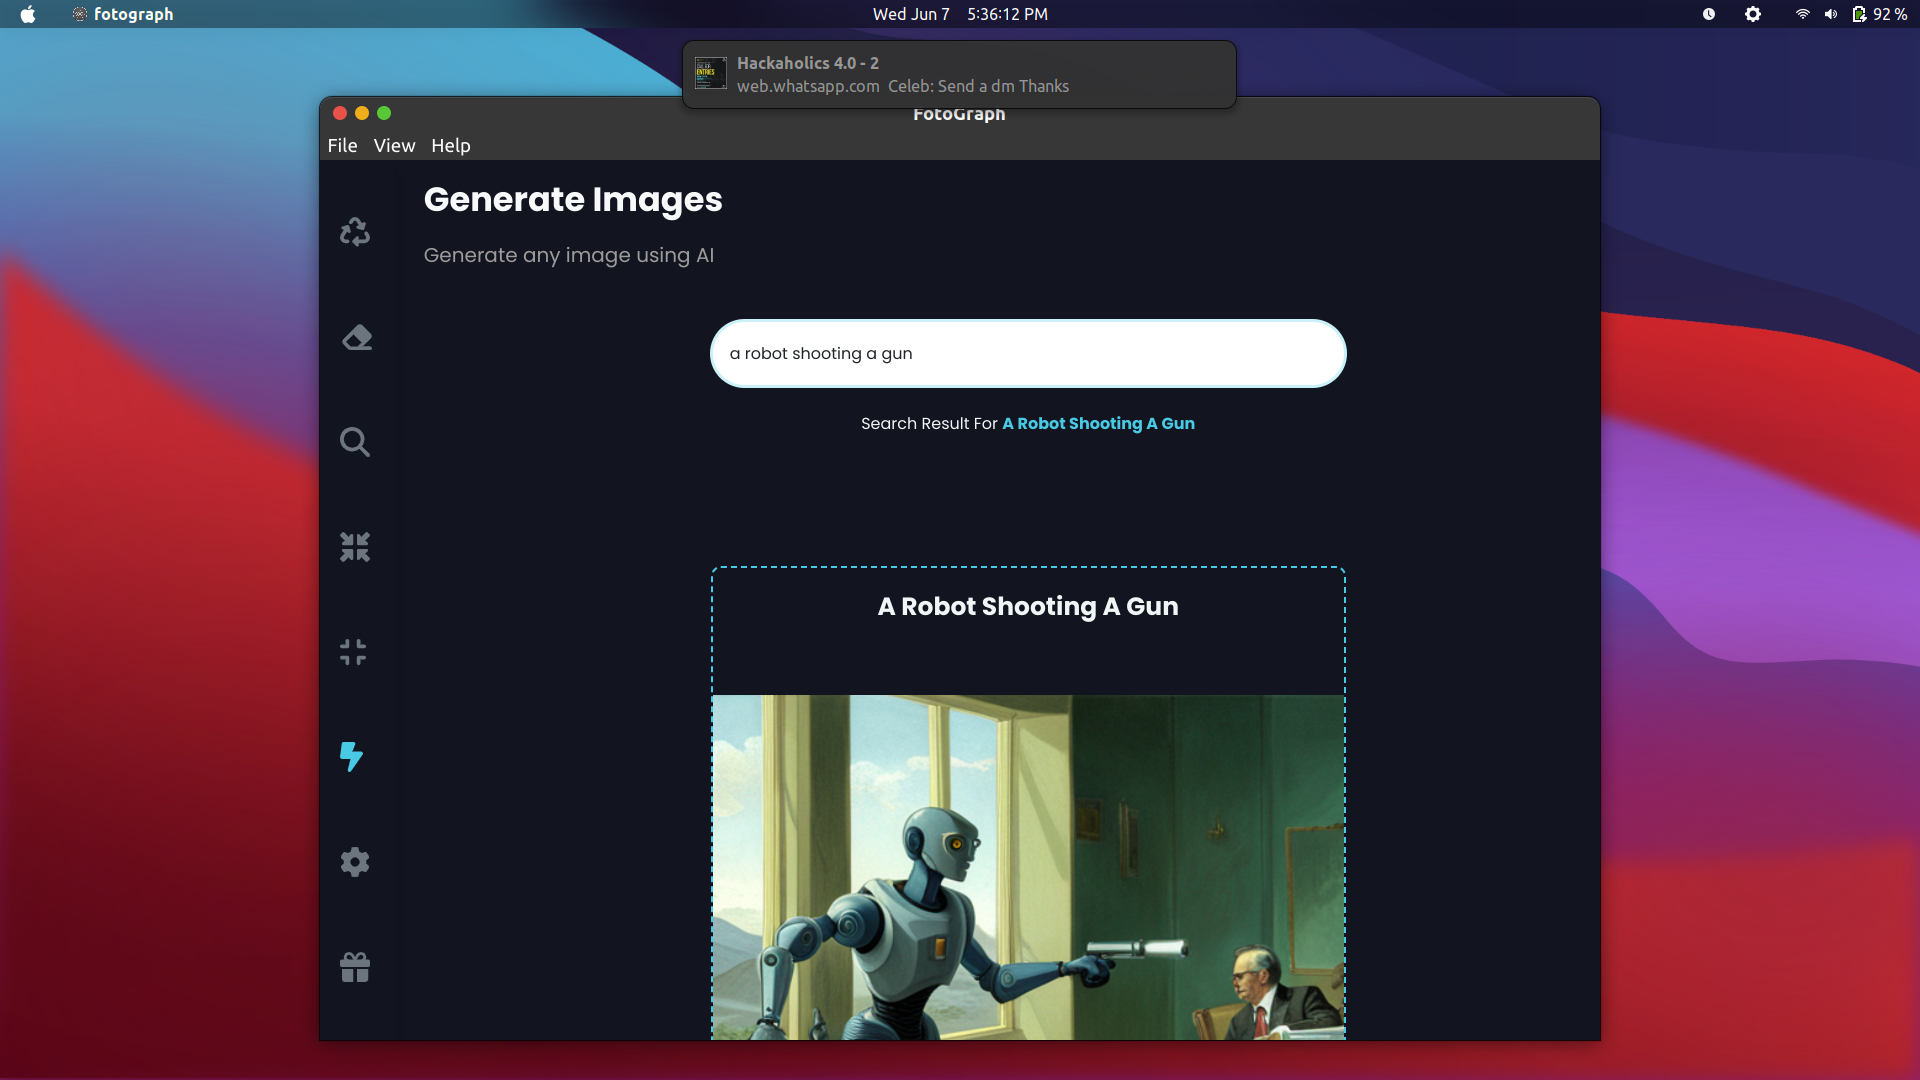Click the clock/time display icon
The image size is (1920, 1080).
click(1710, 15)
